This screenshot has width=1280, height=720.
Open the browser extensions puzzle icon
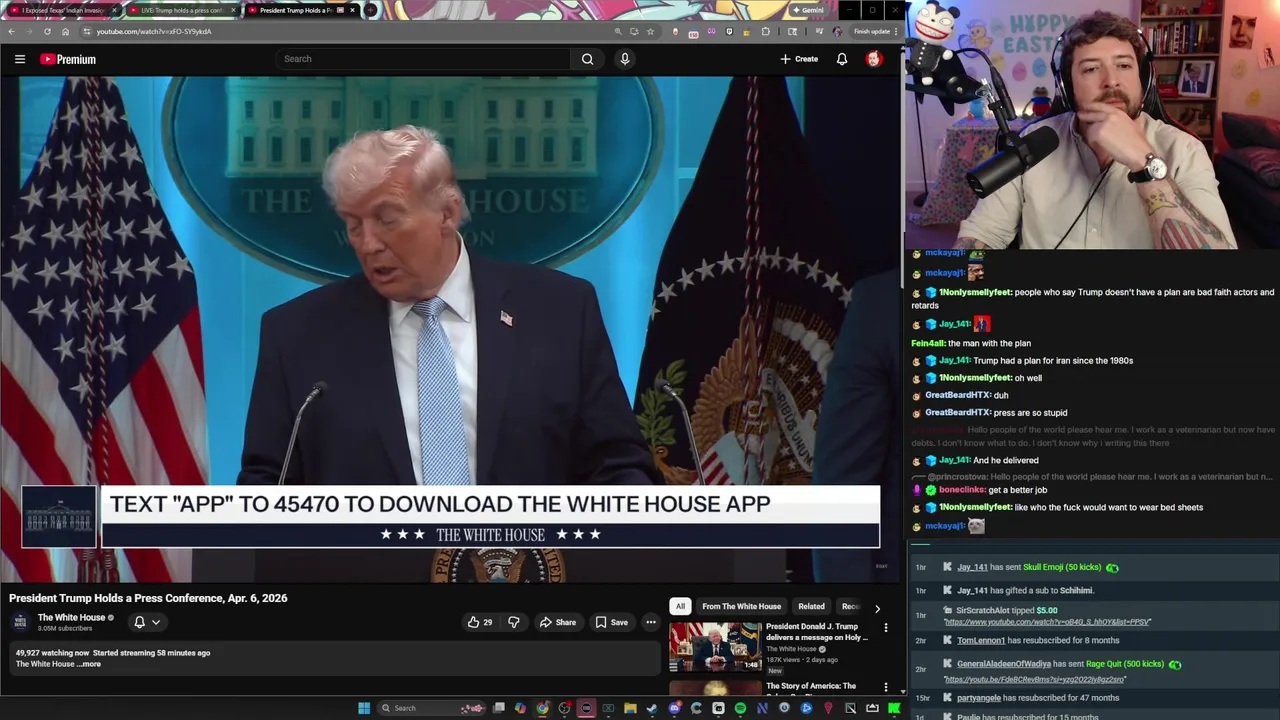click(x=766, y=31)
